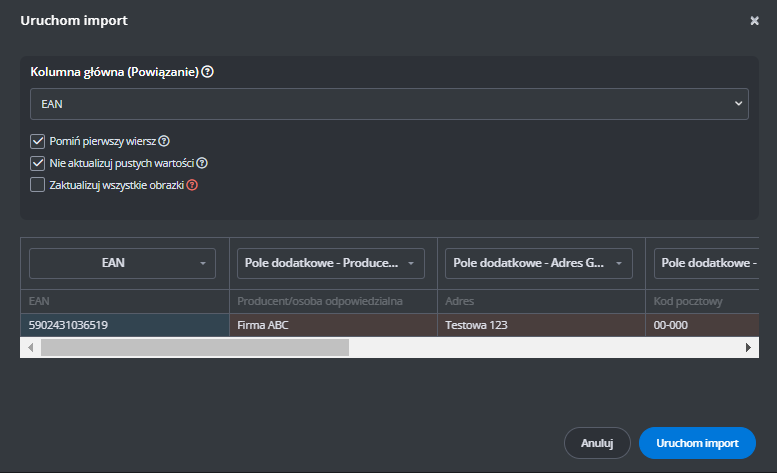Expand Pole dodatkowe - Adres column dropdown
The image size is (777, 473).
539,263
